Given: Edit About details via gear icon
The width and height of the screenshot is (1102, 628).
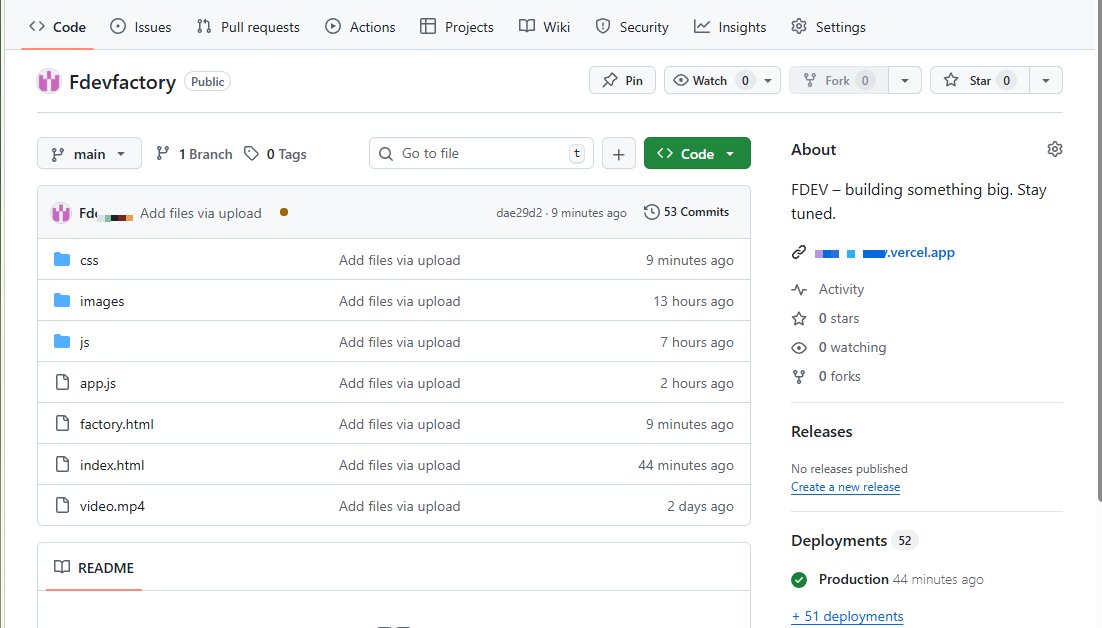Looking at the screenshot, I should [x=1054, y=149].
